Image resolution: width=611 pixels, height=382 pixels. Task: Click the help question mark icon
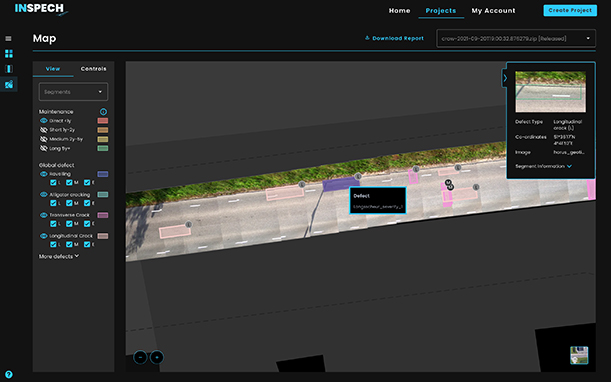point(9,375)
